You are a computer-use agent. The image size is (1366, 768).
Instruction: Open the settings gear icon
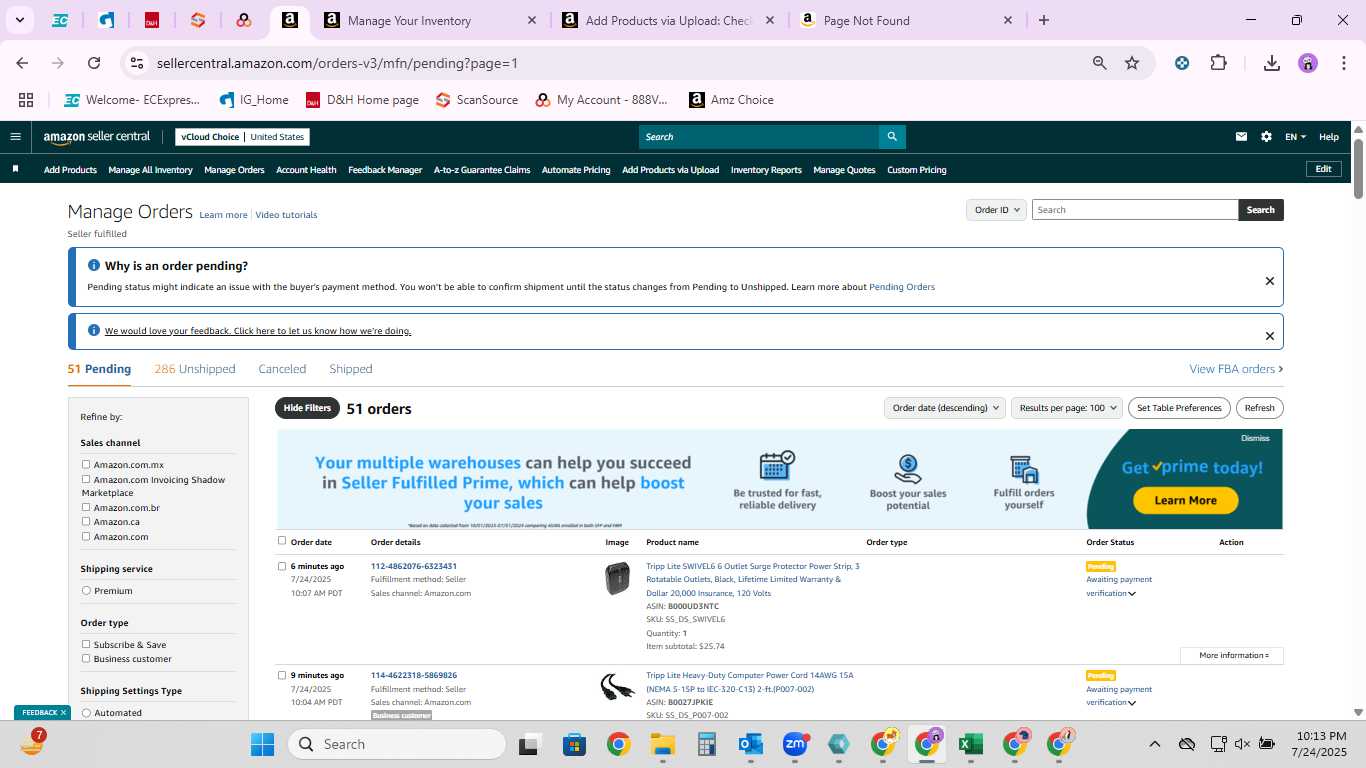tap(1267, 137)
